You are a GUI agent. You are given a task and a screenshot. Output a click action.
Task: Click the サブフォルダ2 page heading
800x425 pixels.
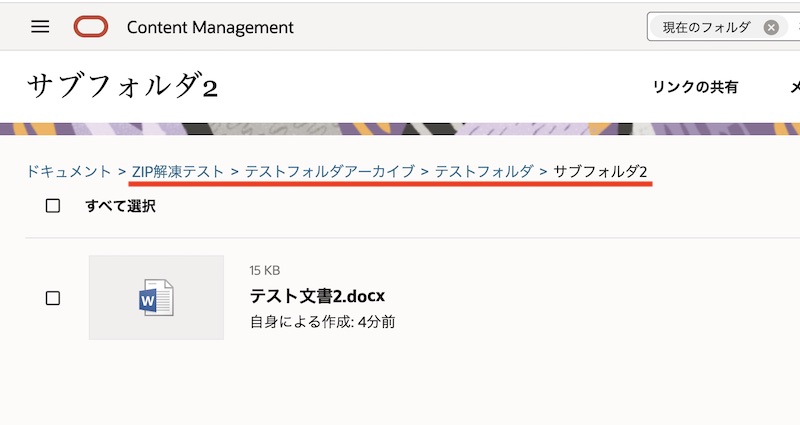pyautogui.click(x=122, y=86)
